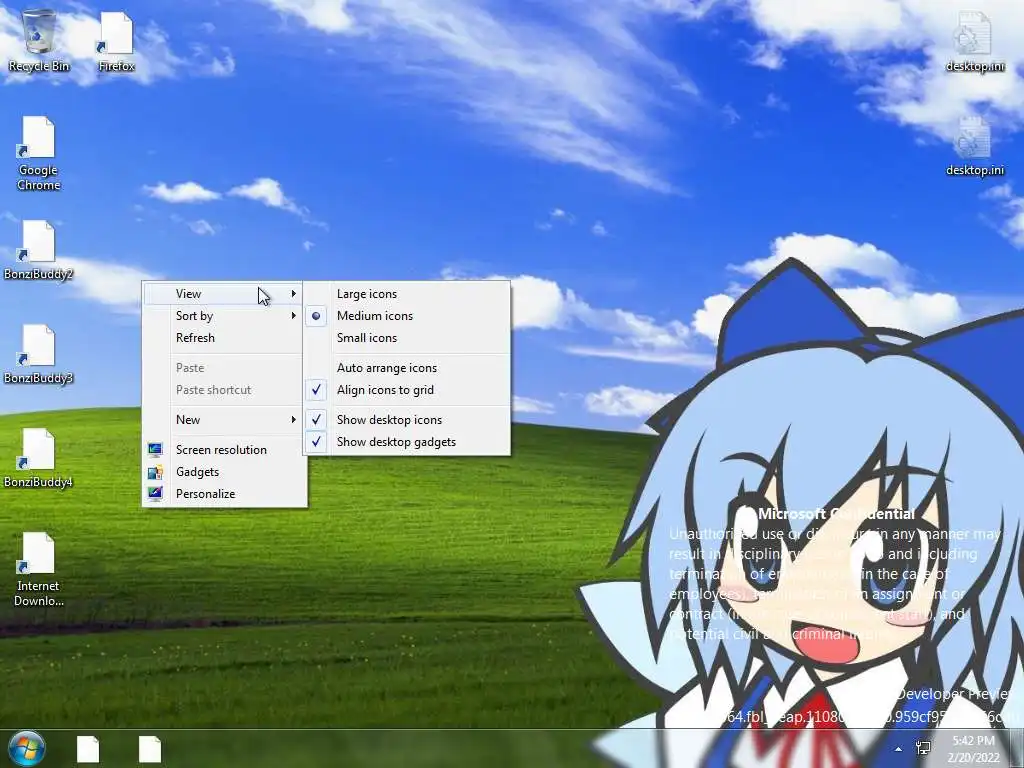Select the lower desktop.ini file icon
Image resolution: width=1024 pixels, height=768 pixels.
(974, 145)
